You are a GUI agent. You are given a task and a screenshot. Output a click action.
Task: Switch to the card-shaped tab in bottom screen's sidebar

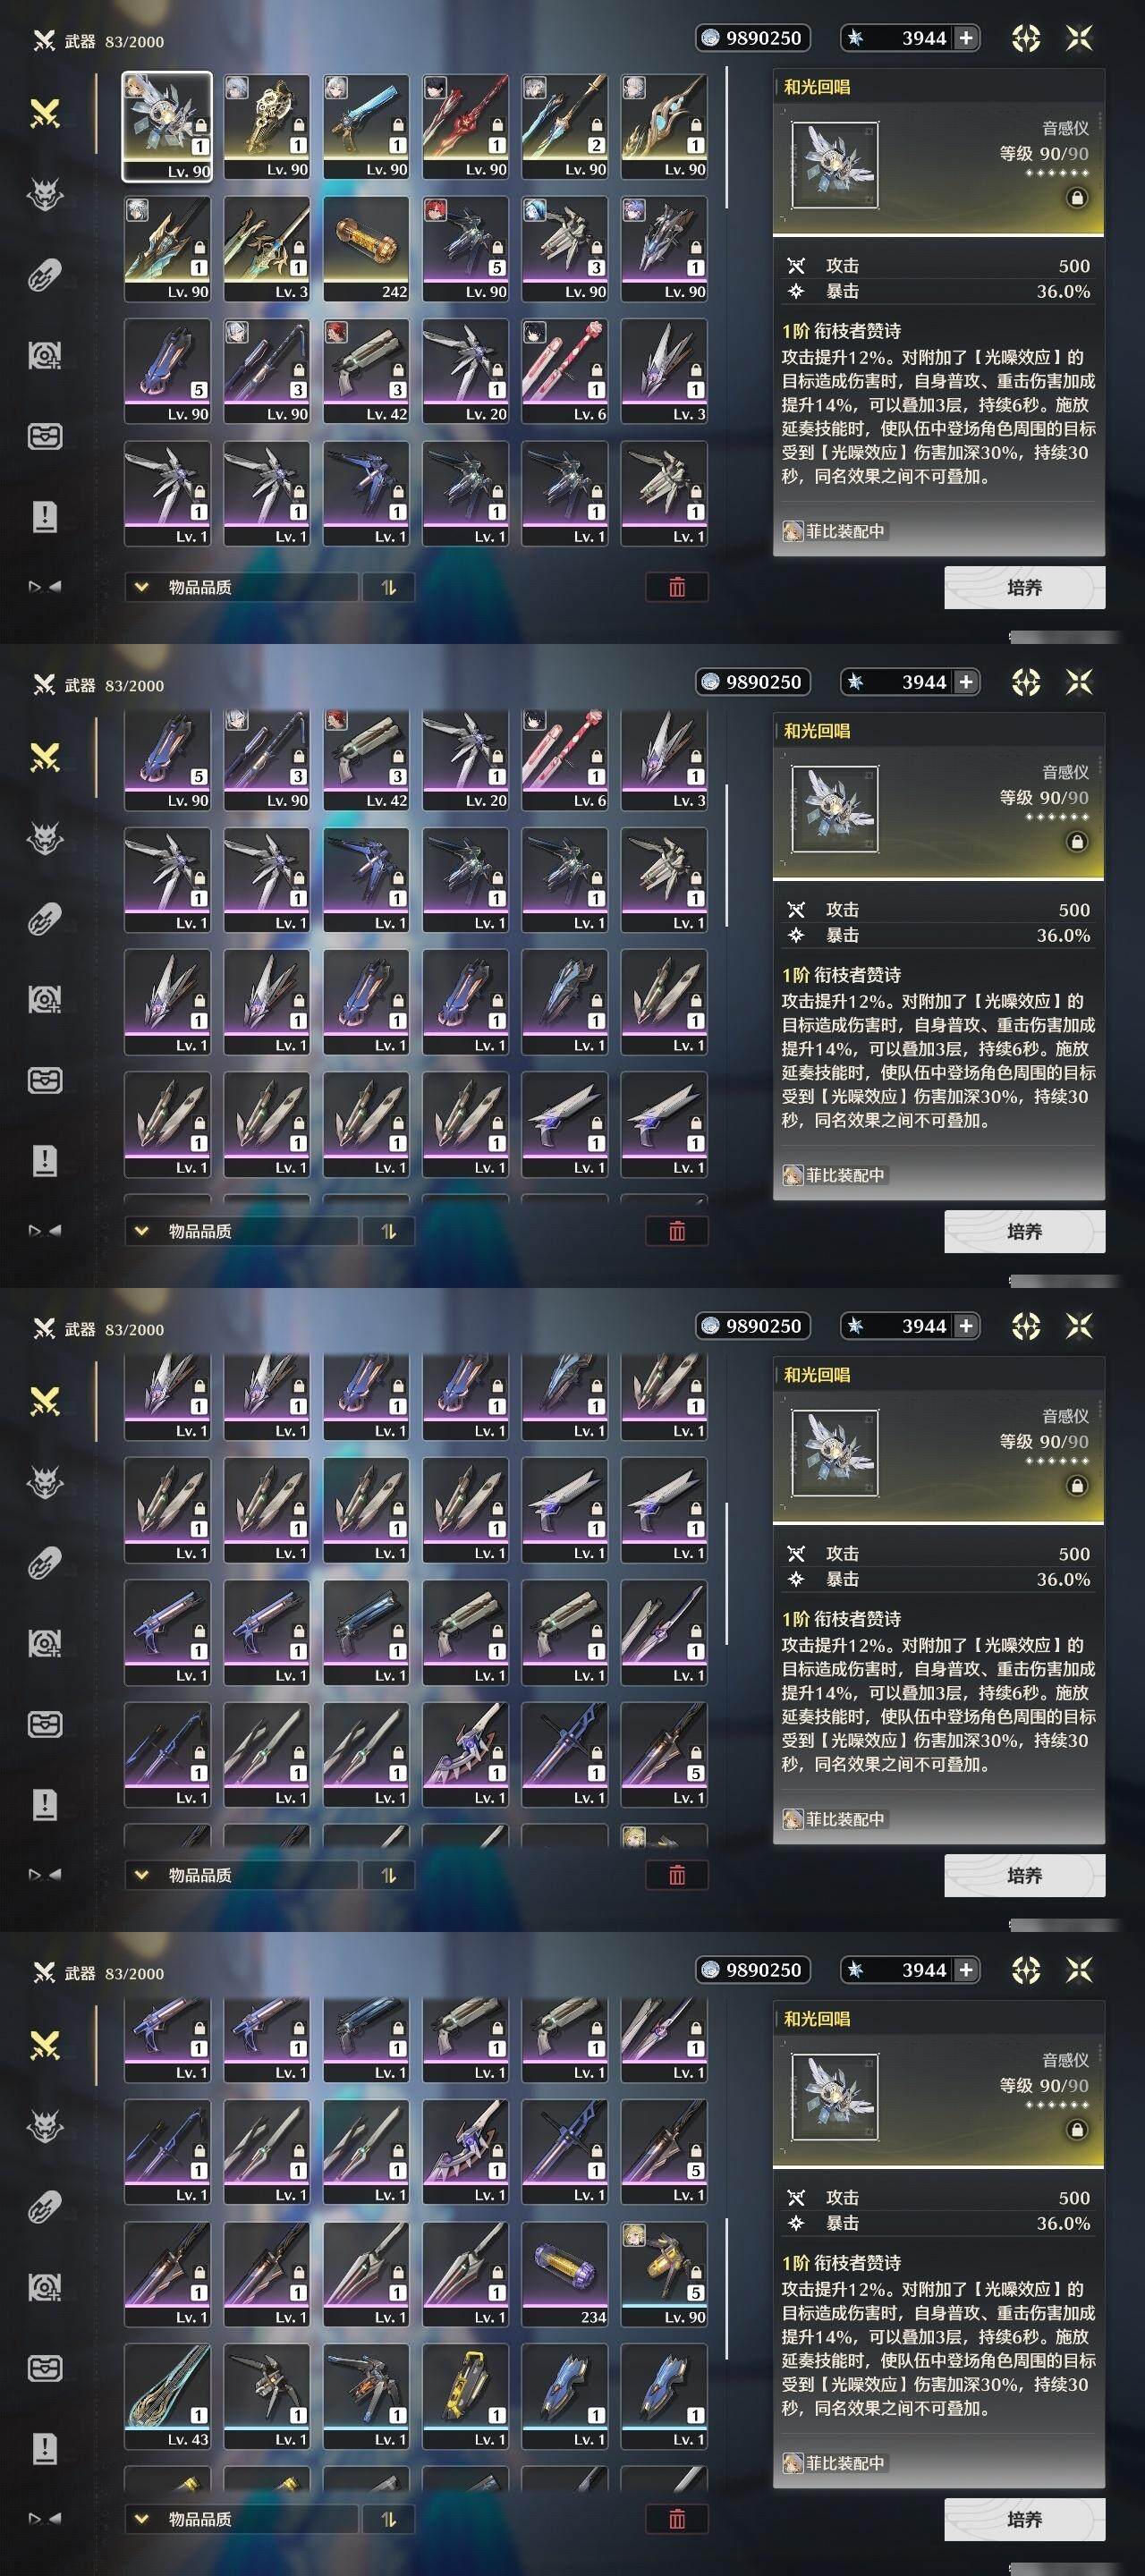tap(45, 2368)
